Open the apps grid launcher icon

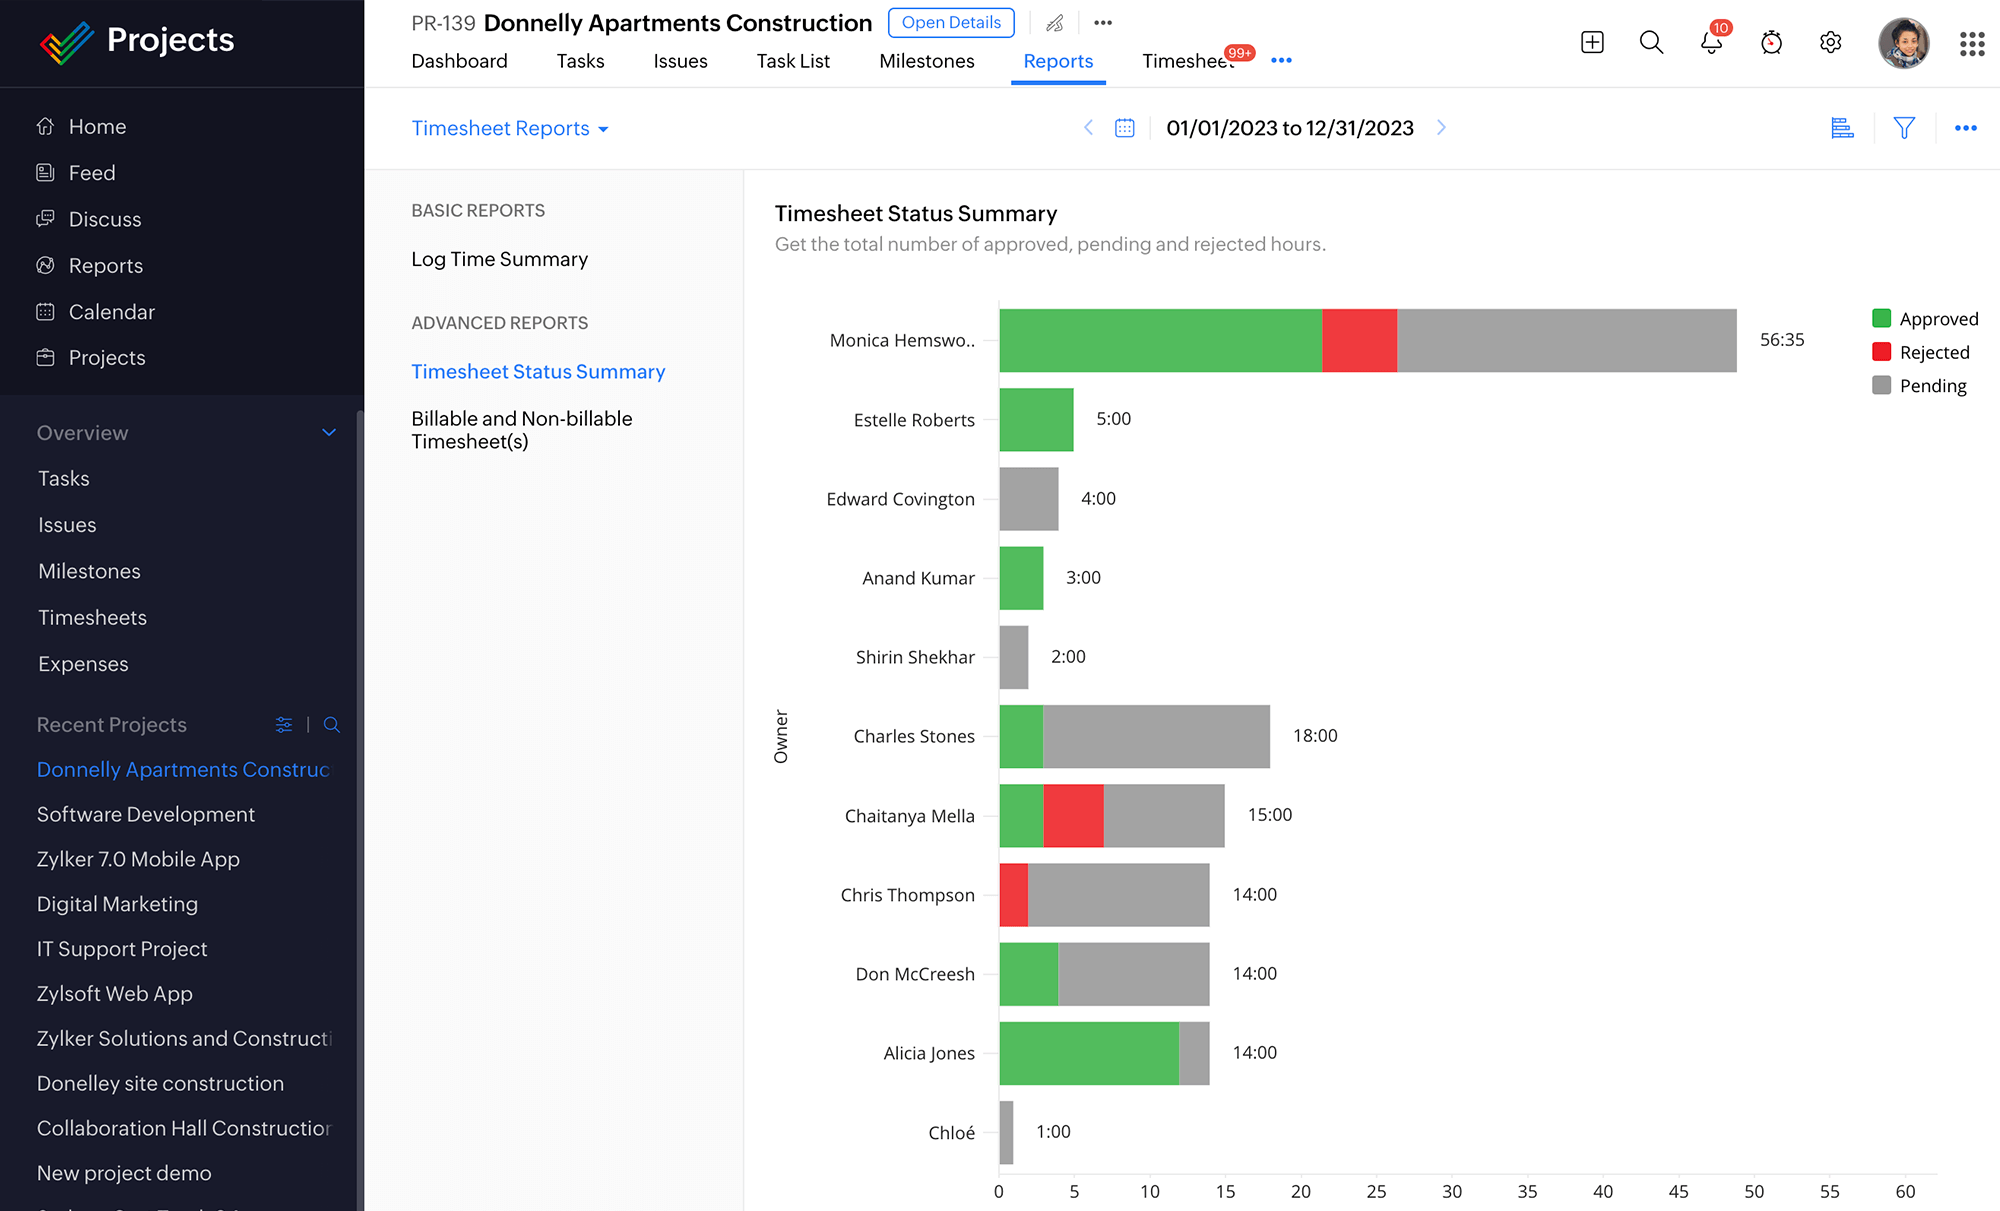[1971, 43]
